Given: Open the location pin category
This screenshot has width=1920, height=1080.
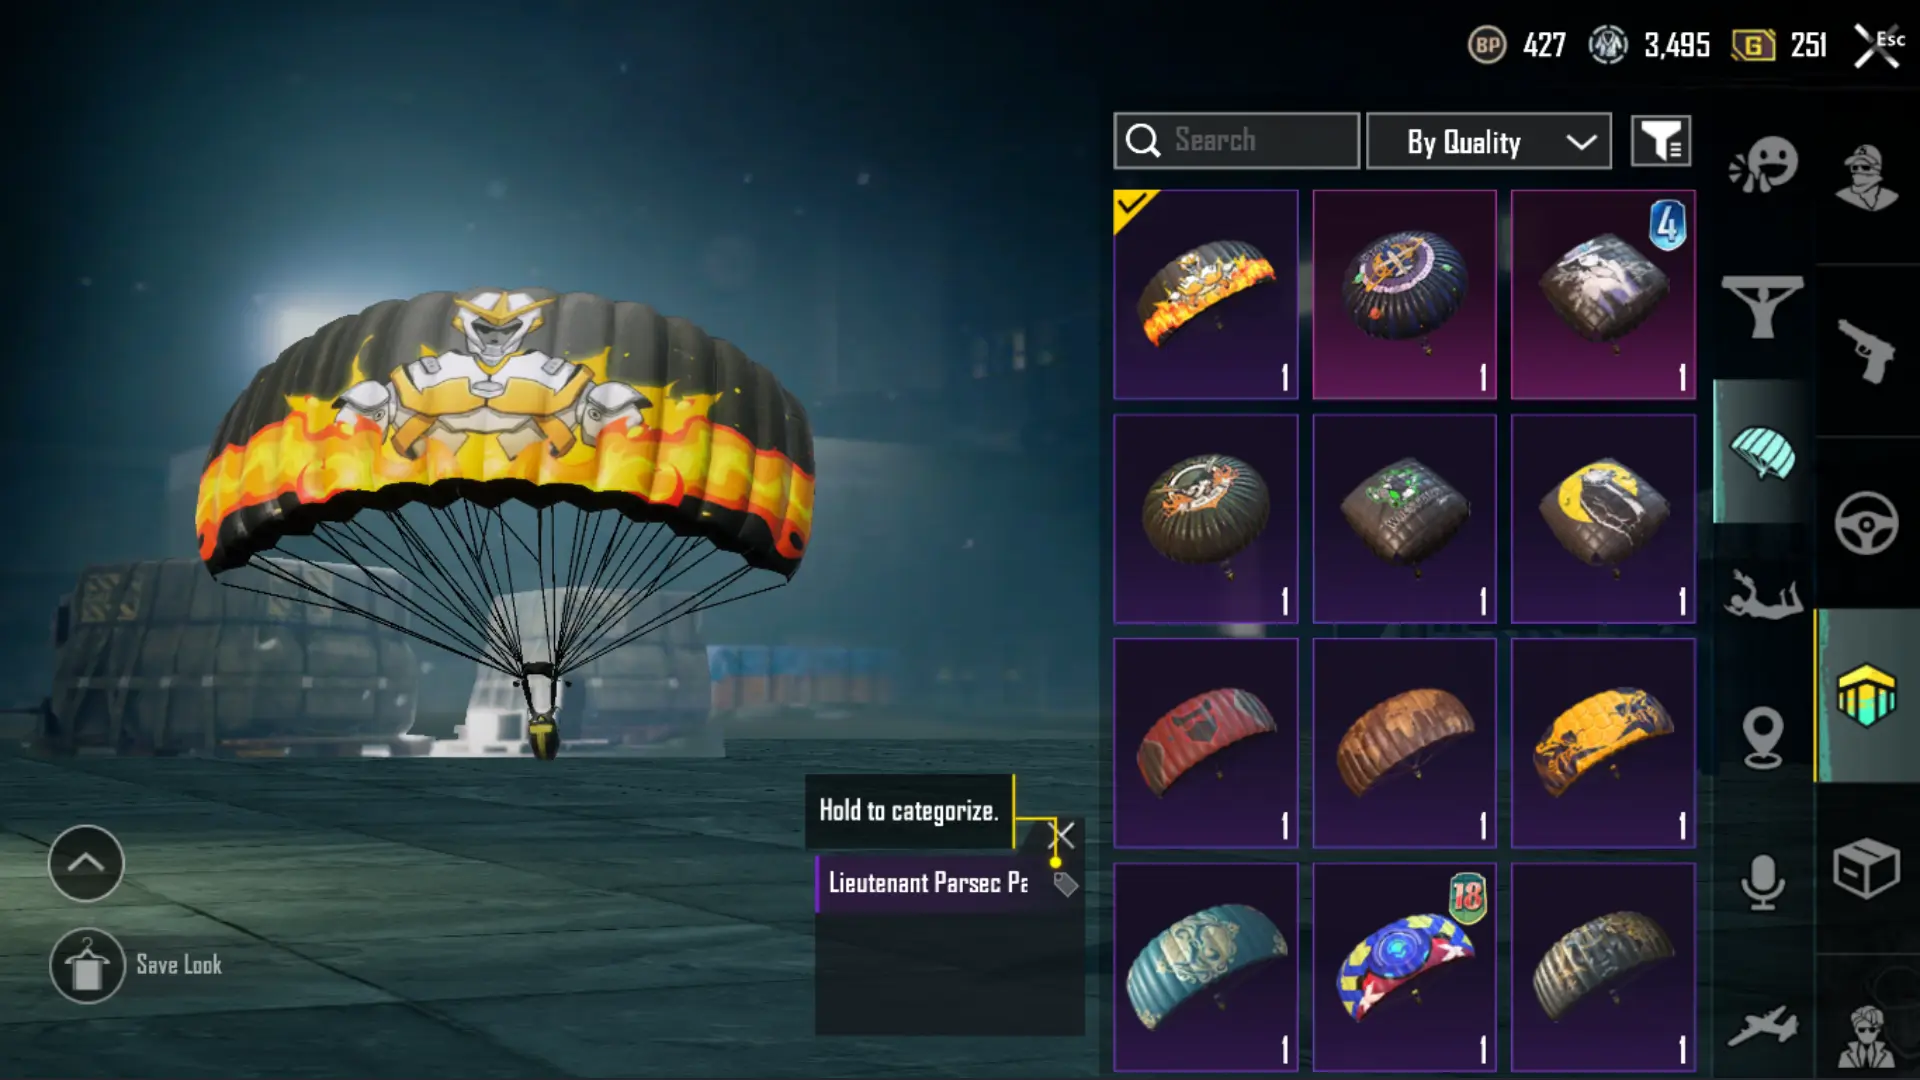Looking at the screenshot, I should click(x=1762, y=738).
